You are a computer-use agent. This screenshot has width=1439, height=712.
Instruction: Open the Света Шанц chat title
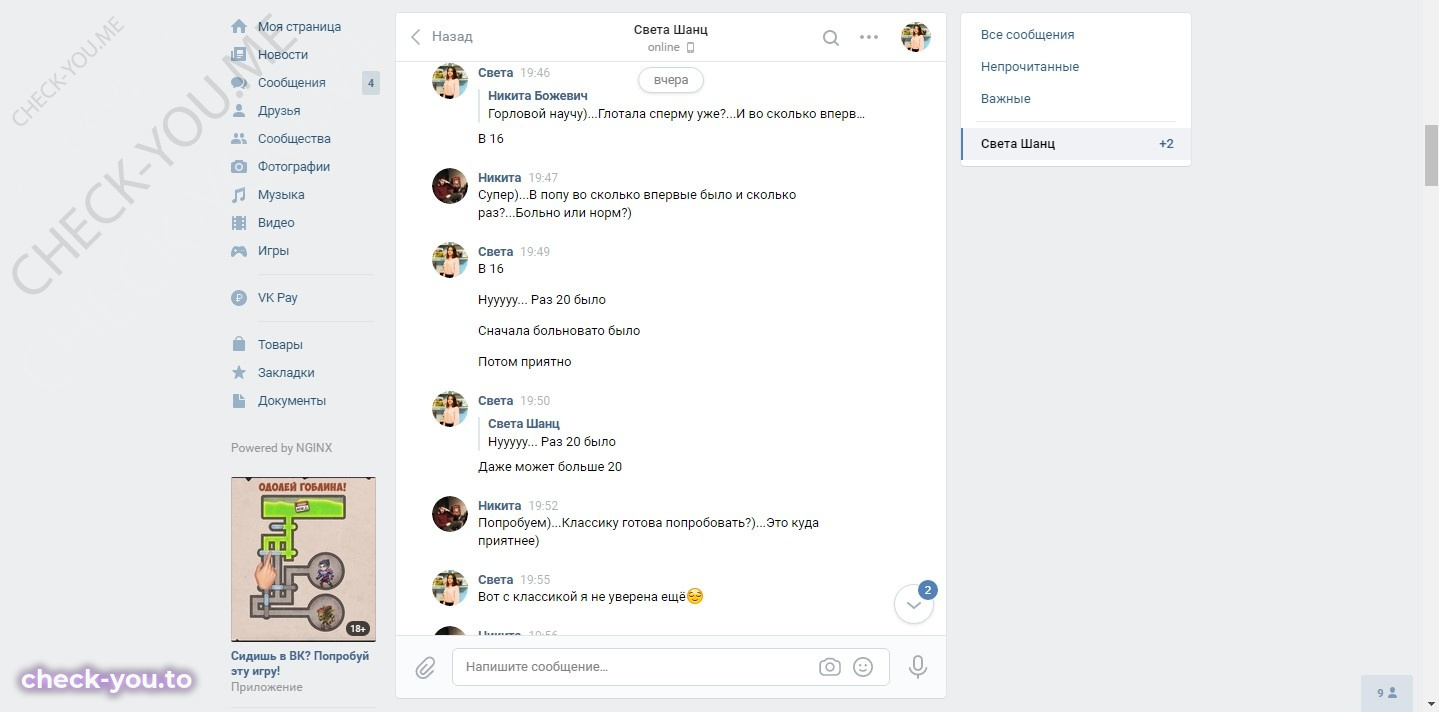(x=671, y=30)
